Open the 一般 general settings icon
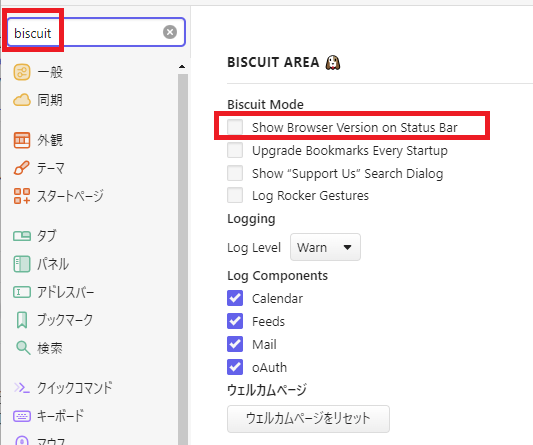This screenshot has width=533, height=445. click(x=22, y=72)
